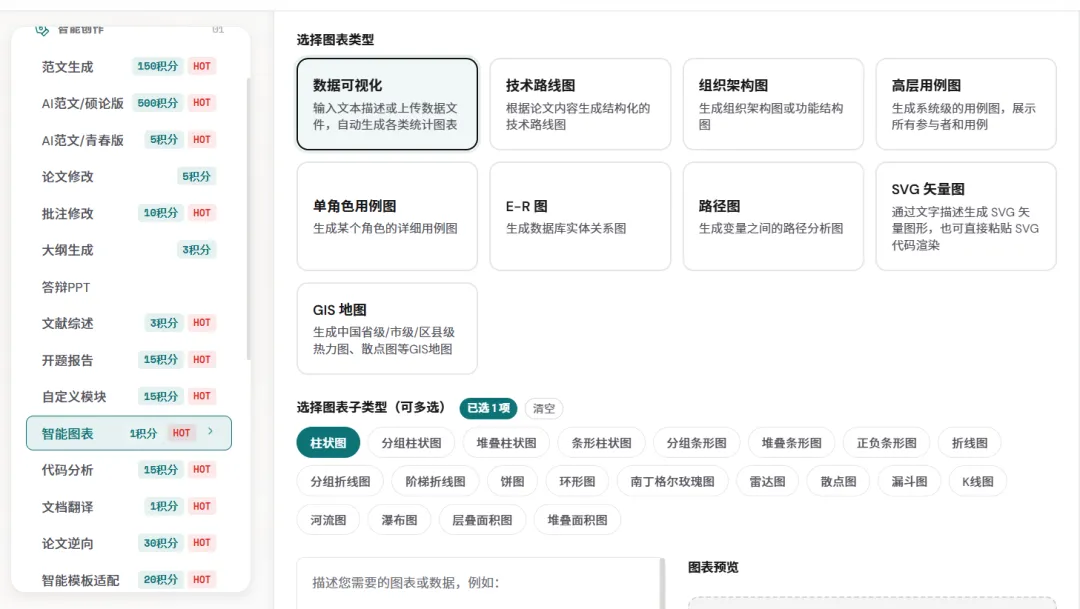This screenshot has height=609, width=1080.
Task: Open 文档翻译 sidebar item
Action: pos(129,507)
